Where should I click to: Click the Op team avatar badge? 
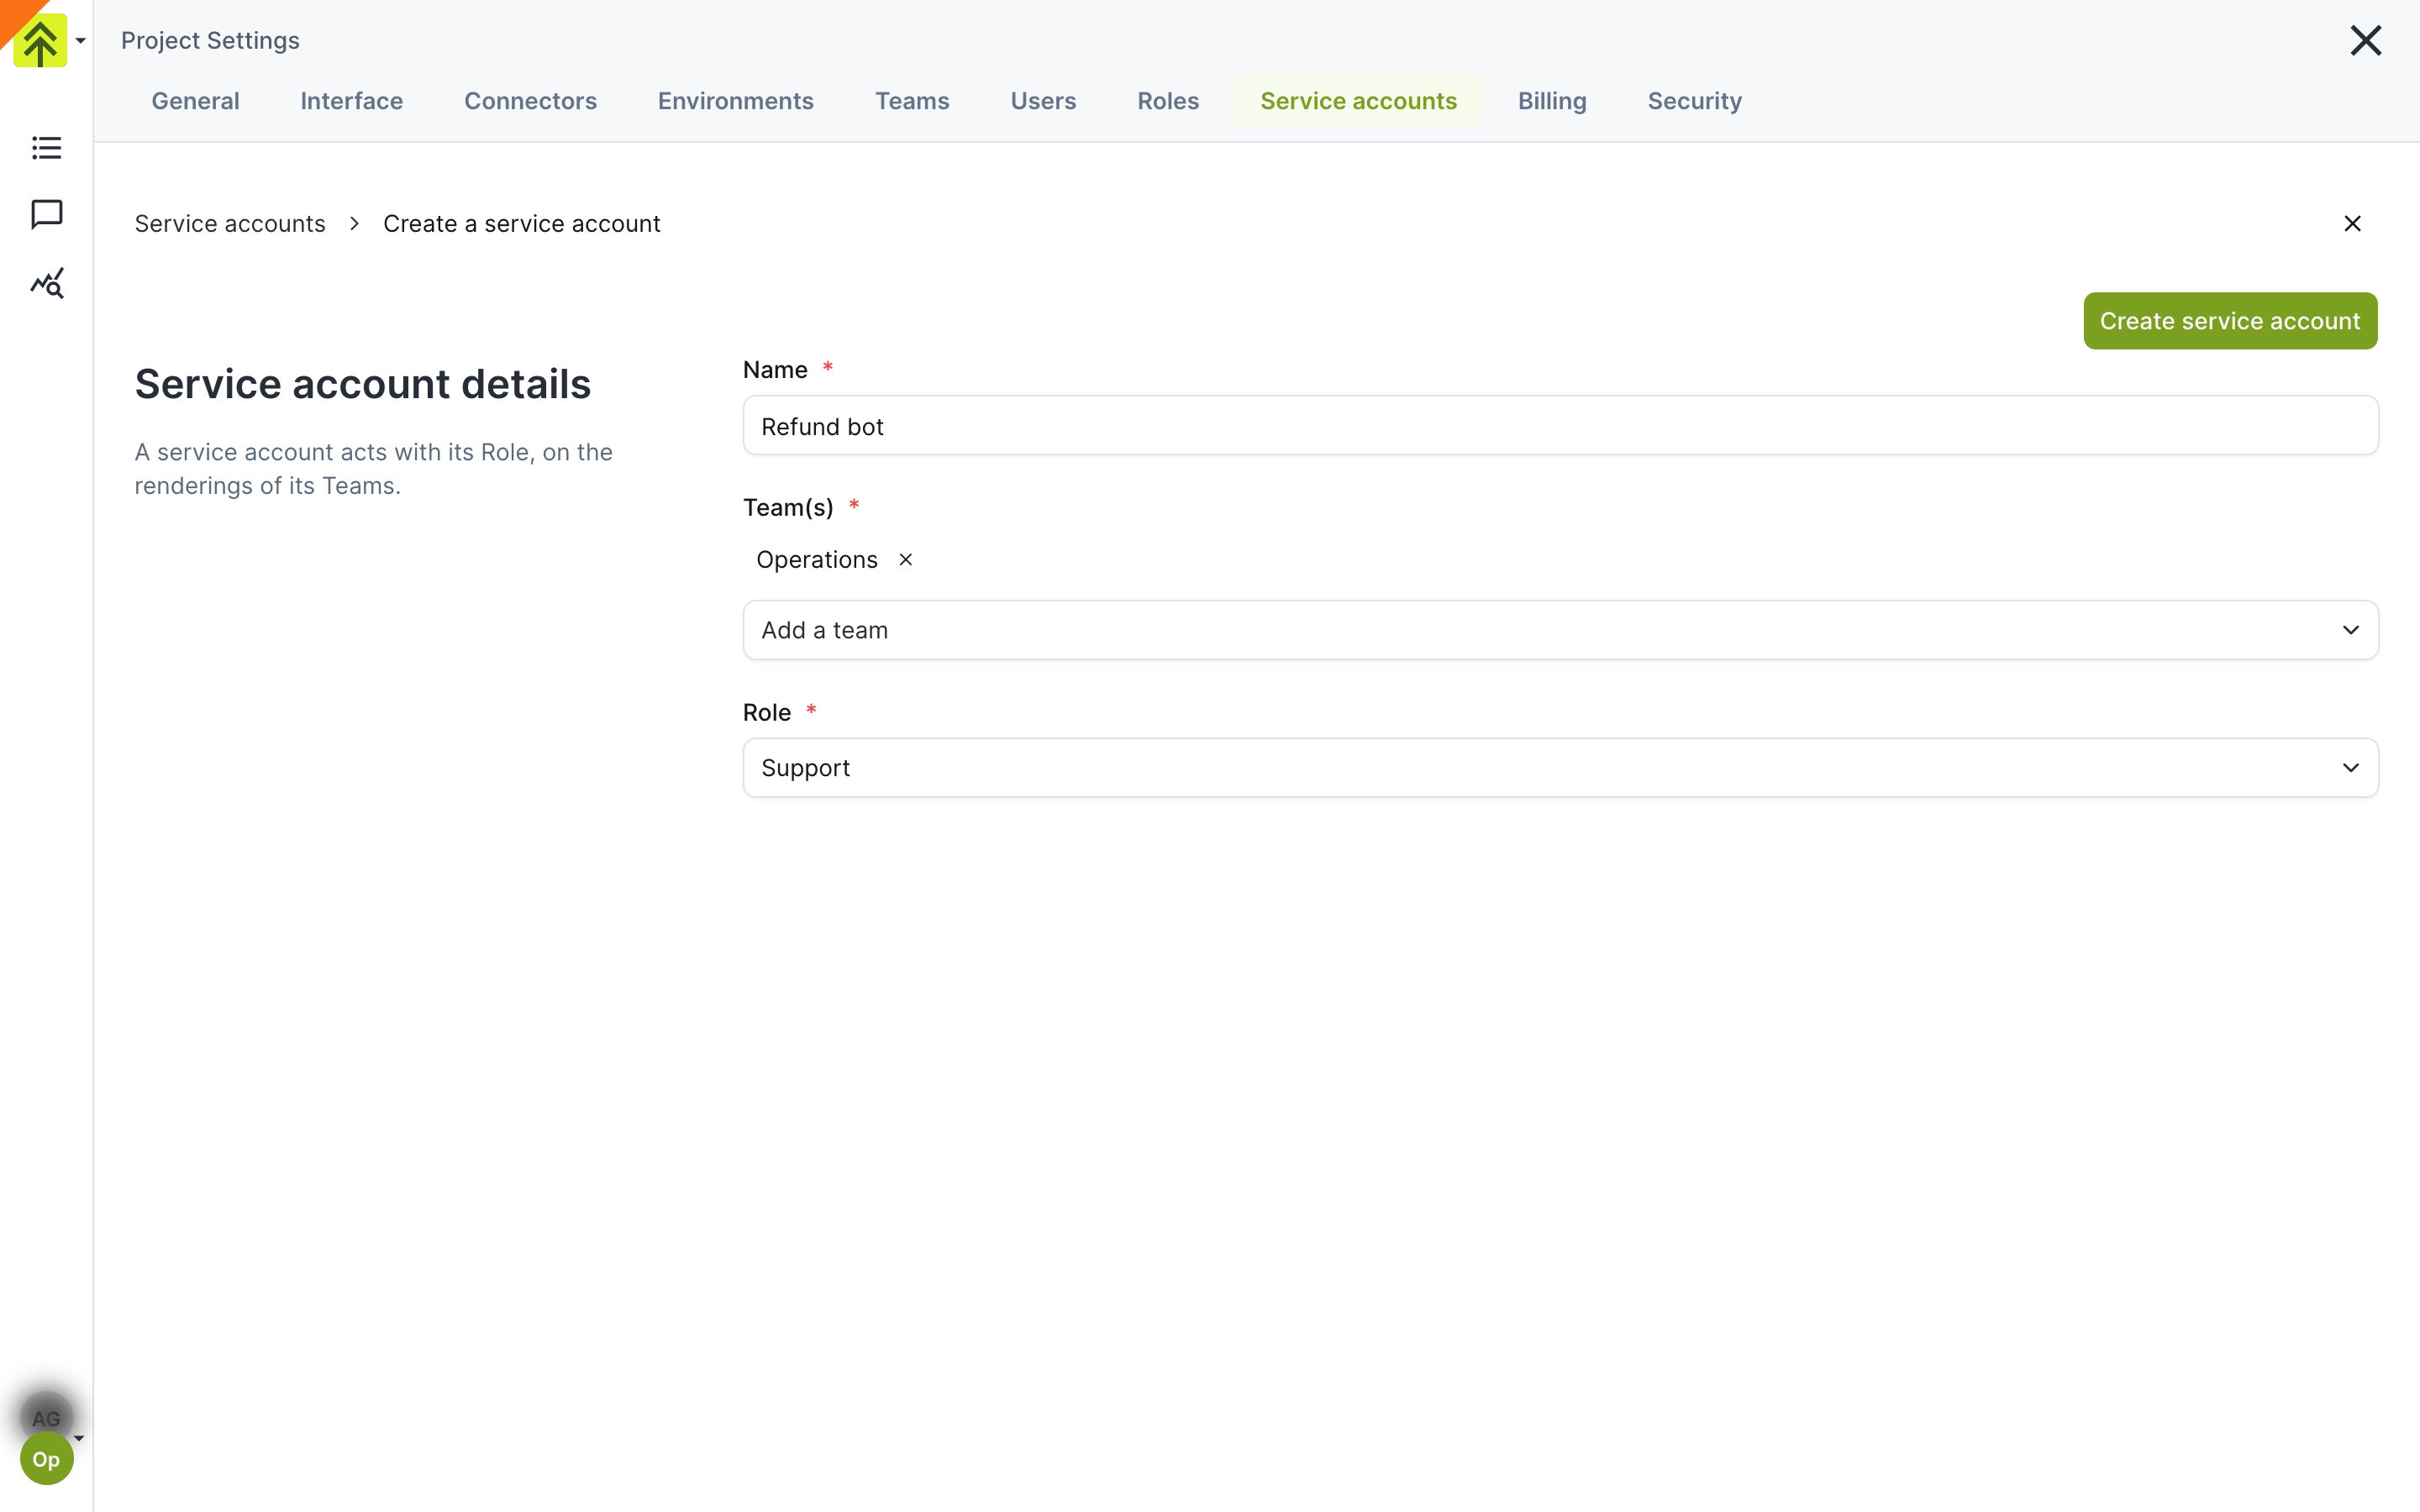tap(46, 1459)
